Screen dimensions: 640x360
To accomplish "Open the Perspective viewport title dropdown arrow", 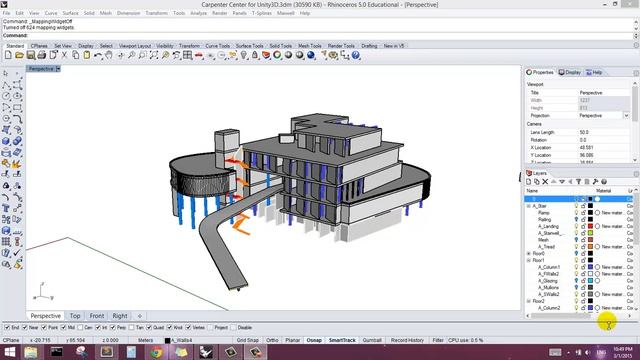I will (58, 69).
